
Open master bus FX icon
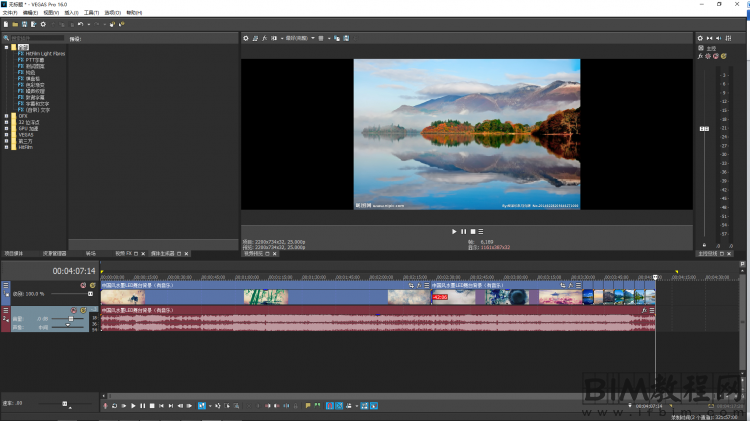700,56
